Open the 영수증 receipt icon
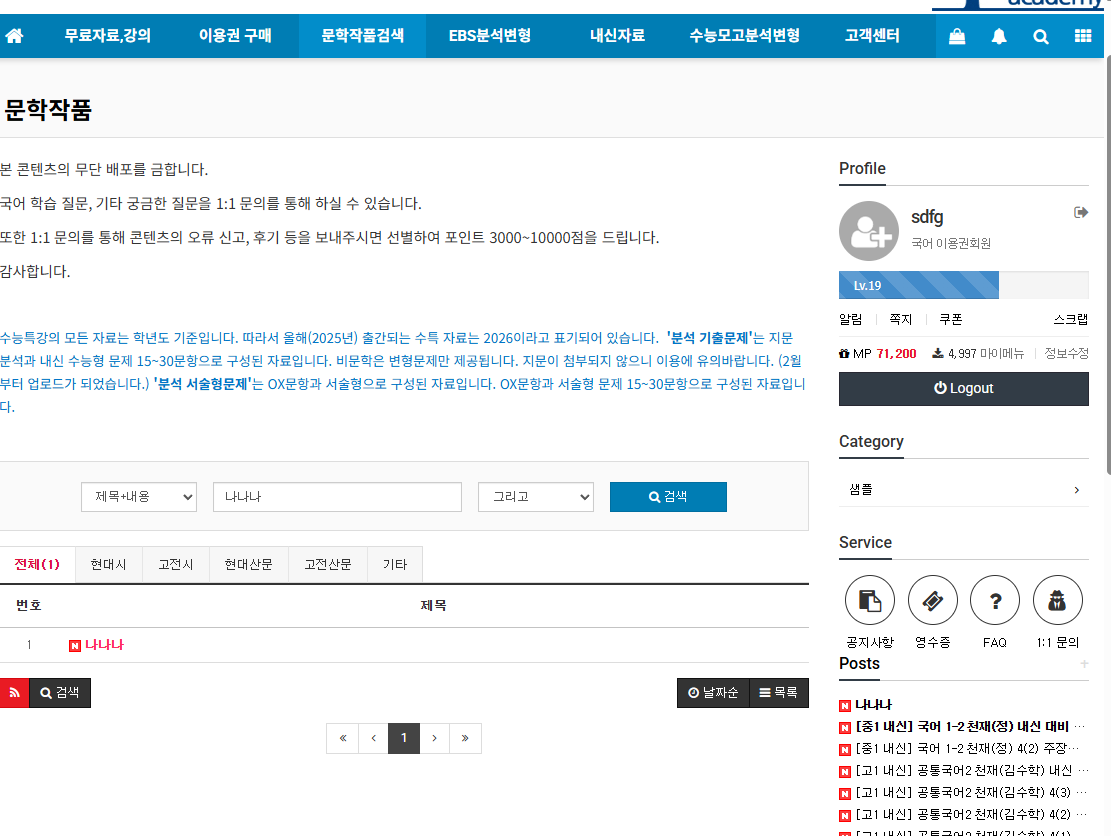Image resolution: width=1111 pixels, height=836 pixels. 932,600
